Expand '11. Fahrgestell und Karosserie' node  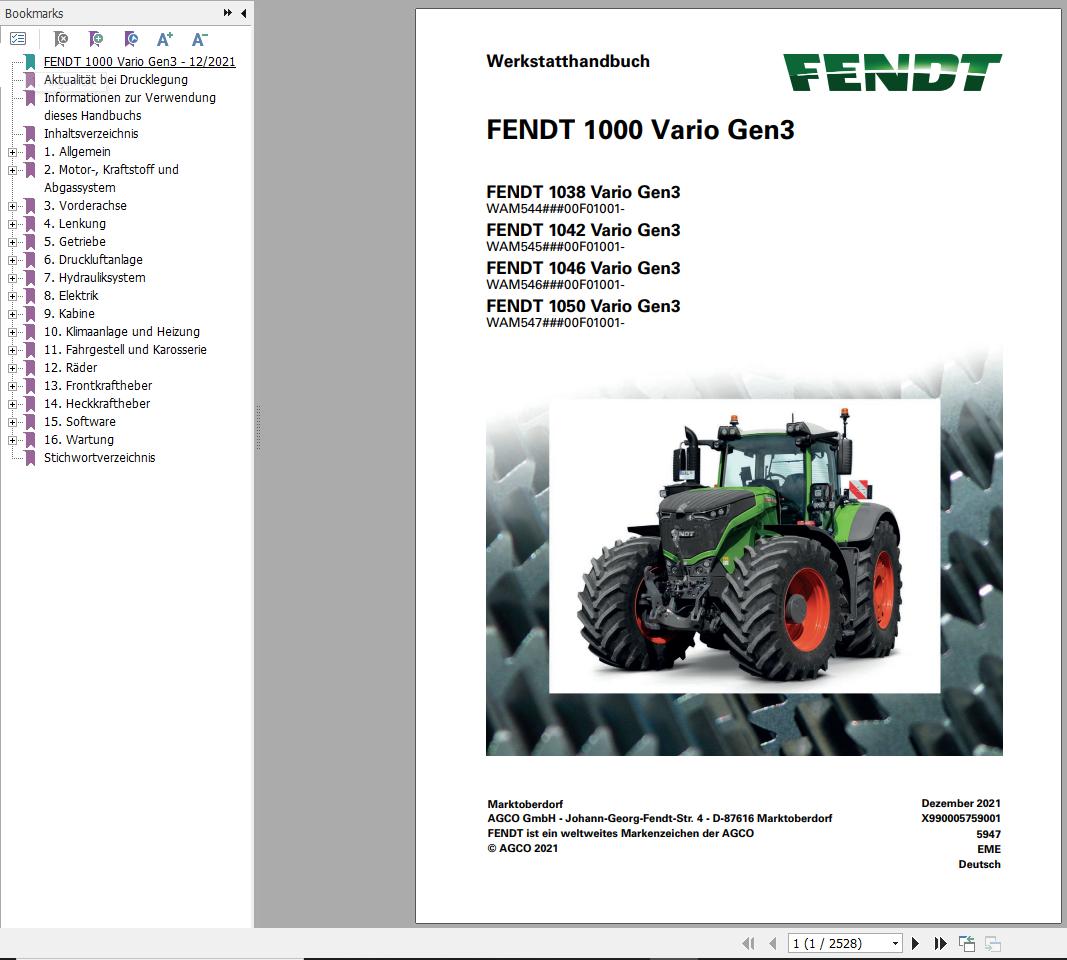click(x=12, y=350)
